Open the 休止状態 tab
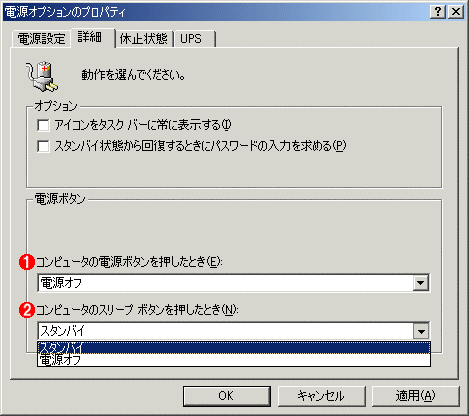 click(x=144, y=39)
